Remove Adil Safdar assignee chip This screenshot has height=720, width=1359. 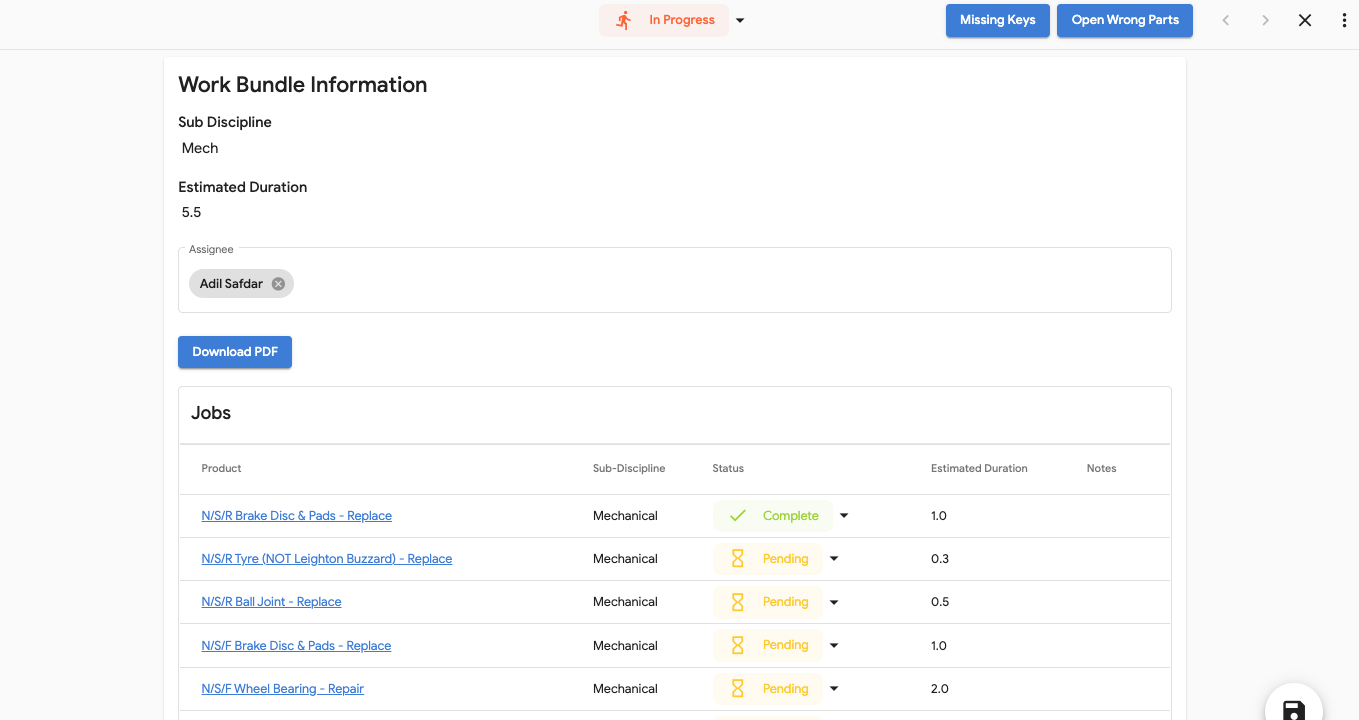point(279,284)
